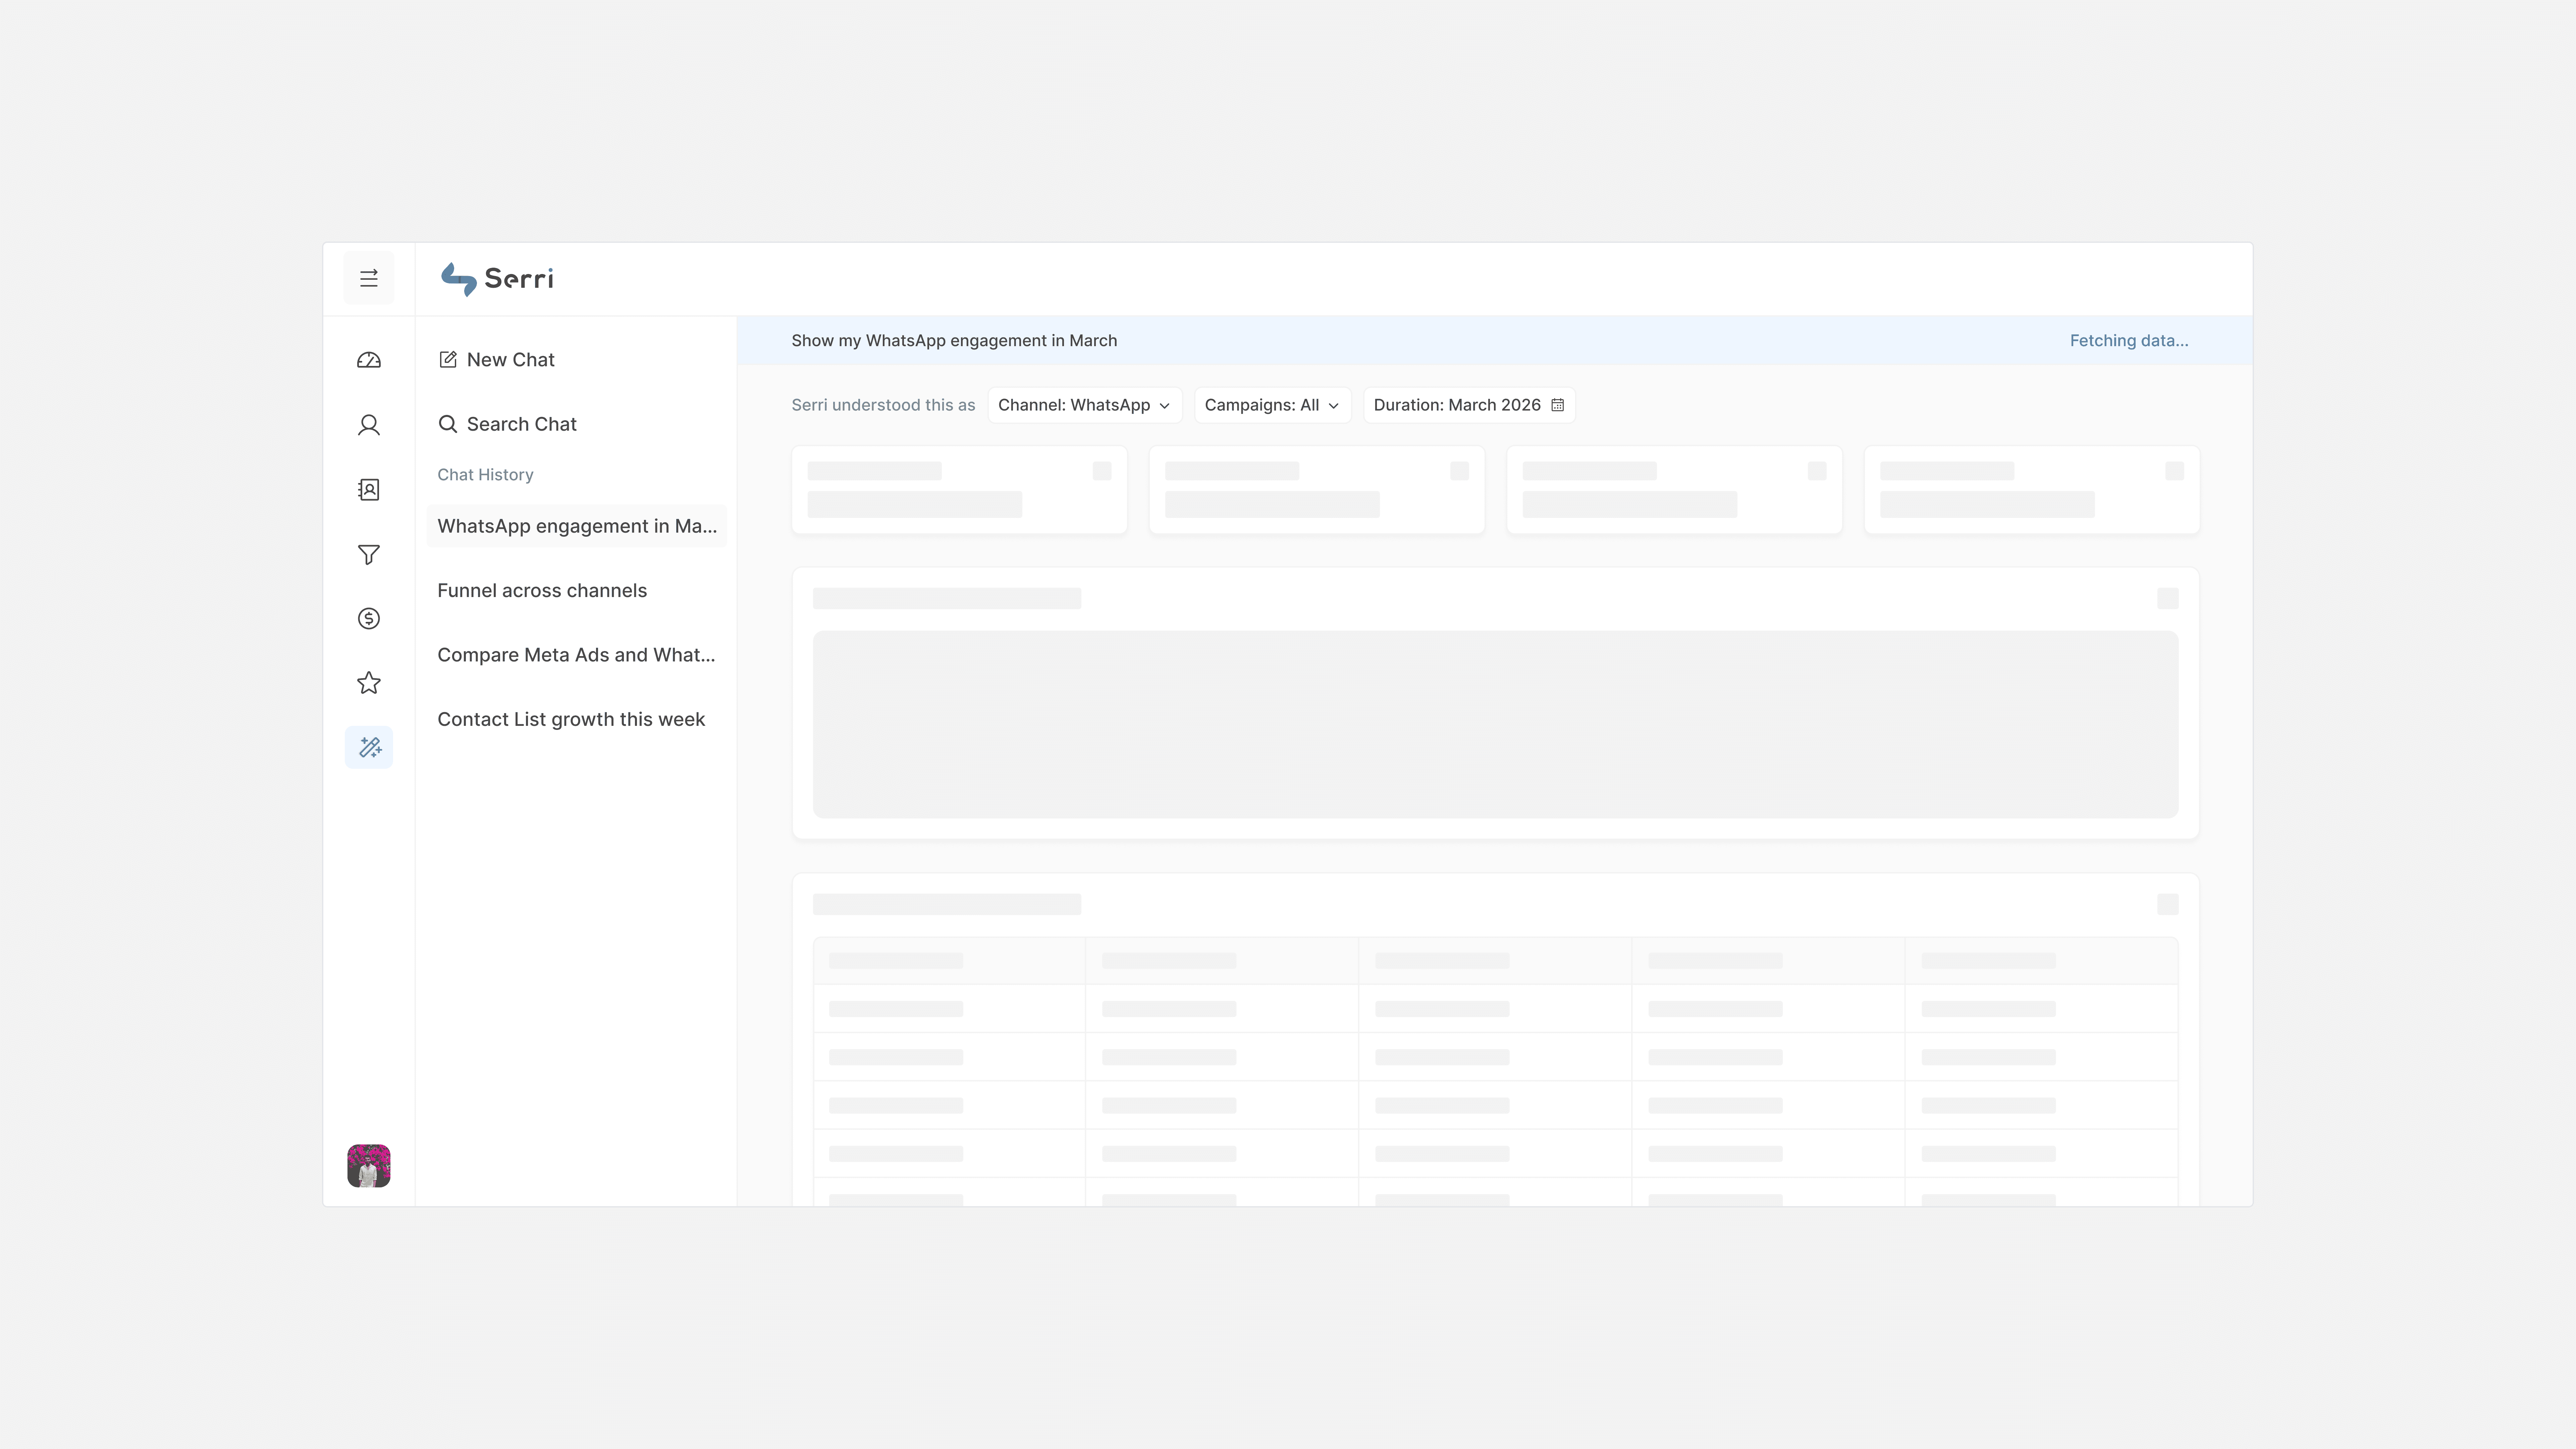Expand the Channel: WhatsApp dropdown
The width and height of the screenshot is (2576, 1449).
coord(1084,405)
